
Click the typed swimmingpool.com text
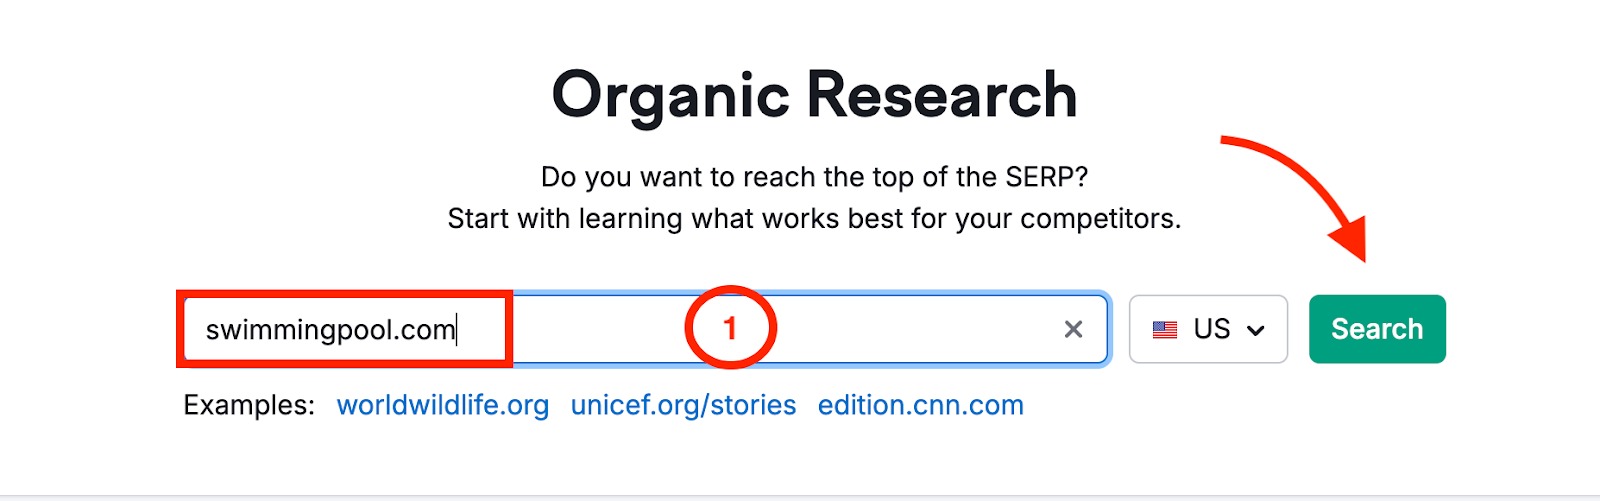(x=330, y=329)
